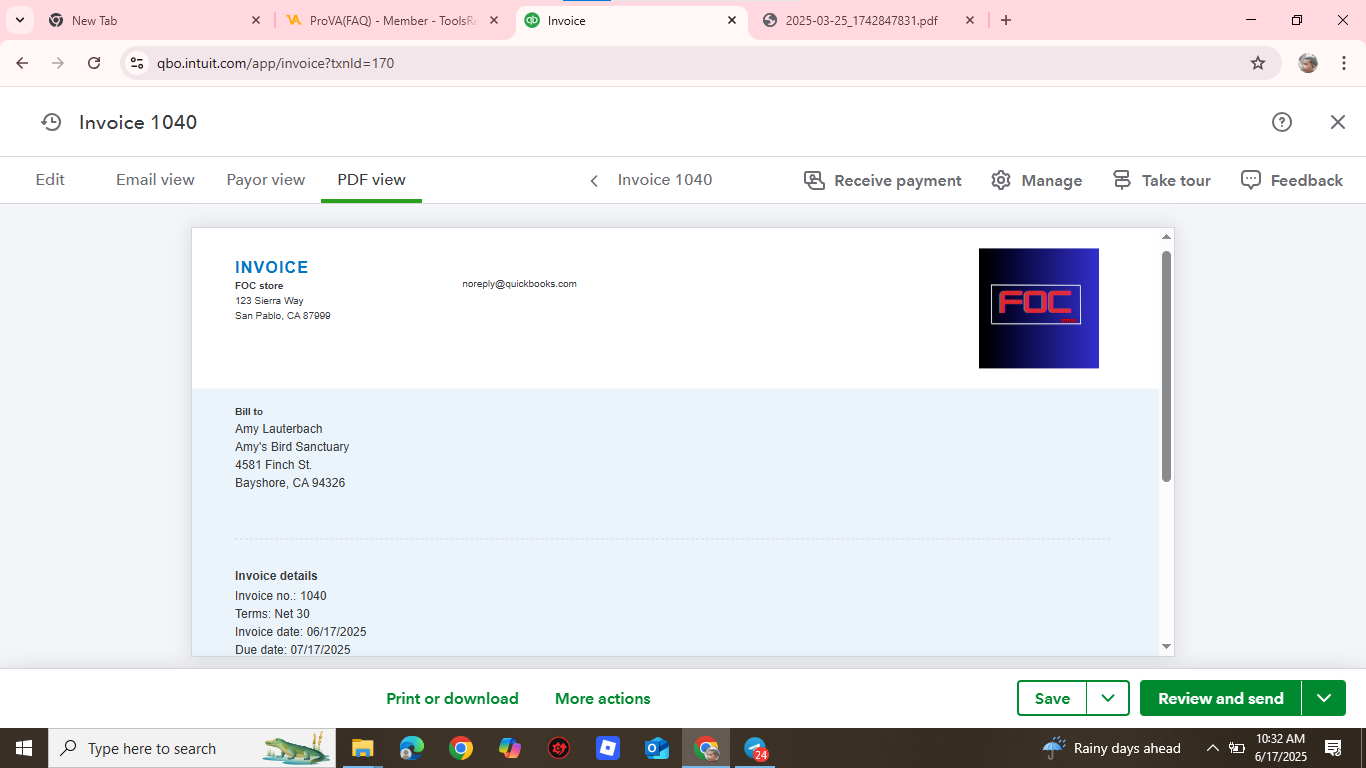This screenshot has height=768, width=1366.
Task: Expand the browser tab search dropdown
Action: point(20,20)
